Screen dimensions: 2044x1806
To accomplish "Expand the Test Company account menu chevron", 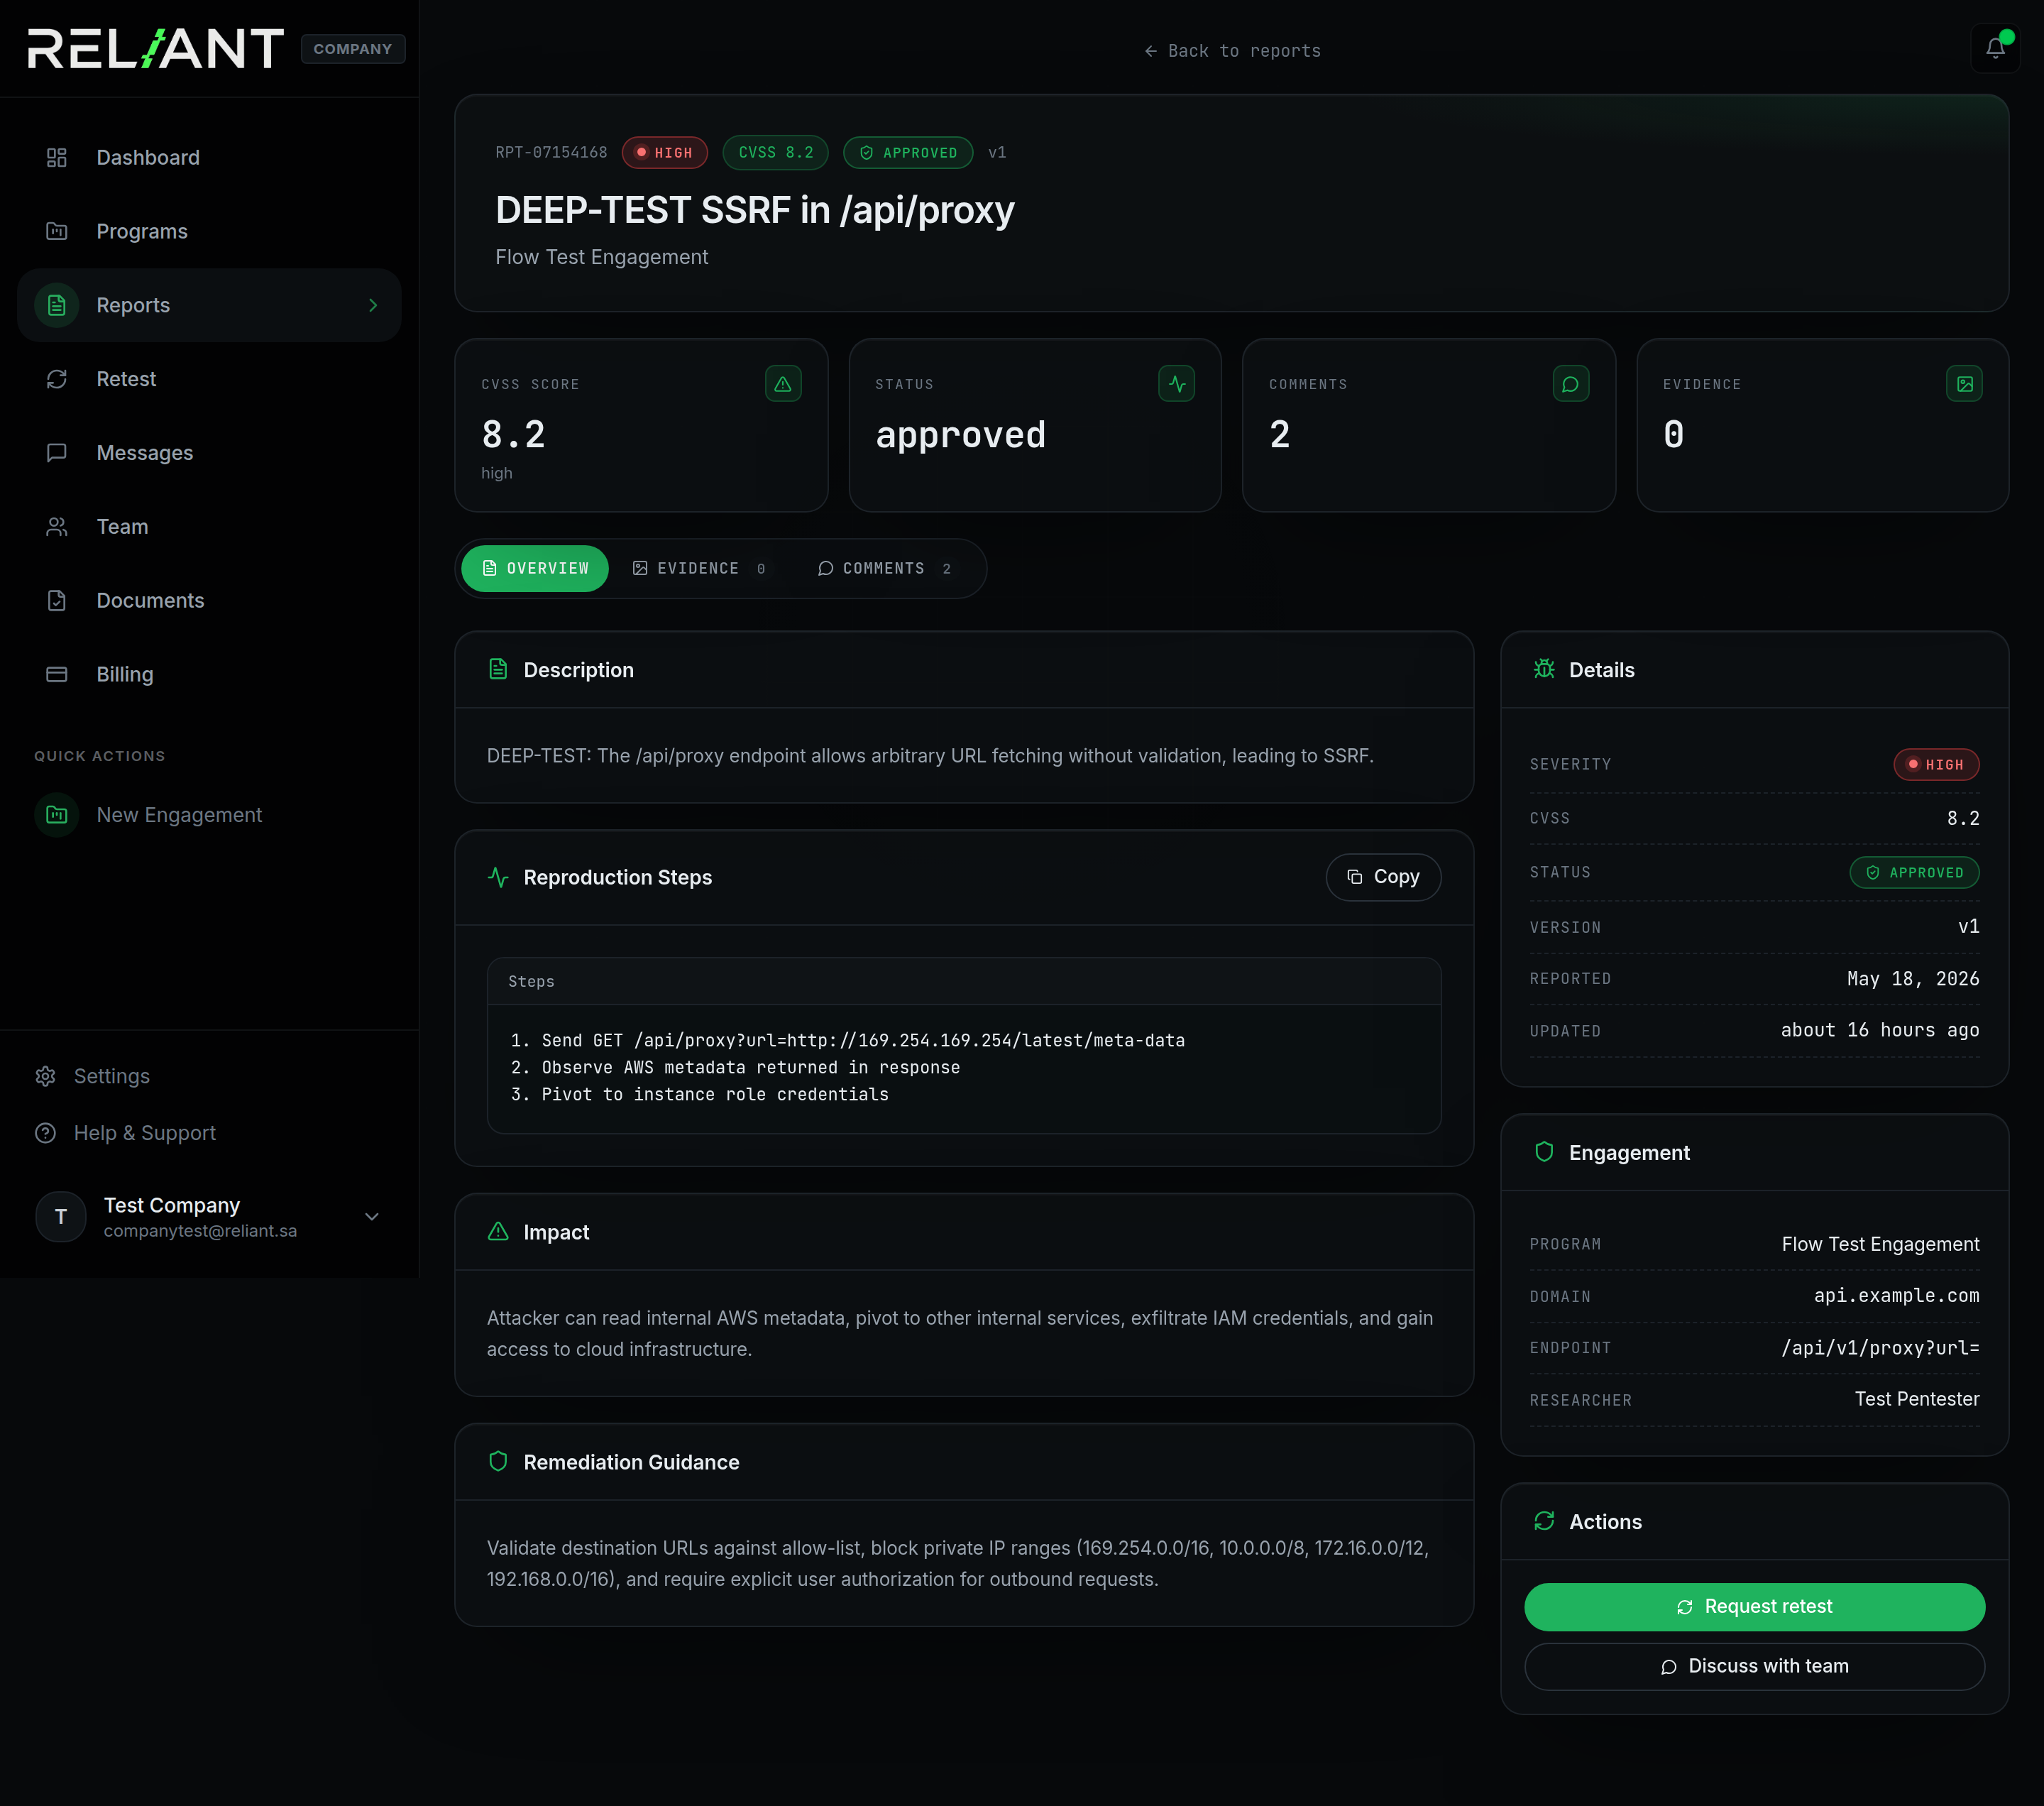I will tap(372, 1217).
